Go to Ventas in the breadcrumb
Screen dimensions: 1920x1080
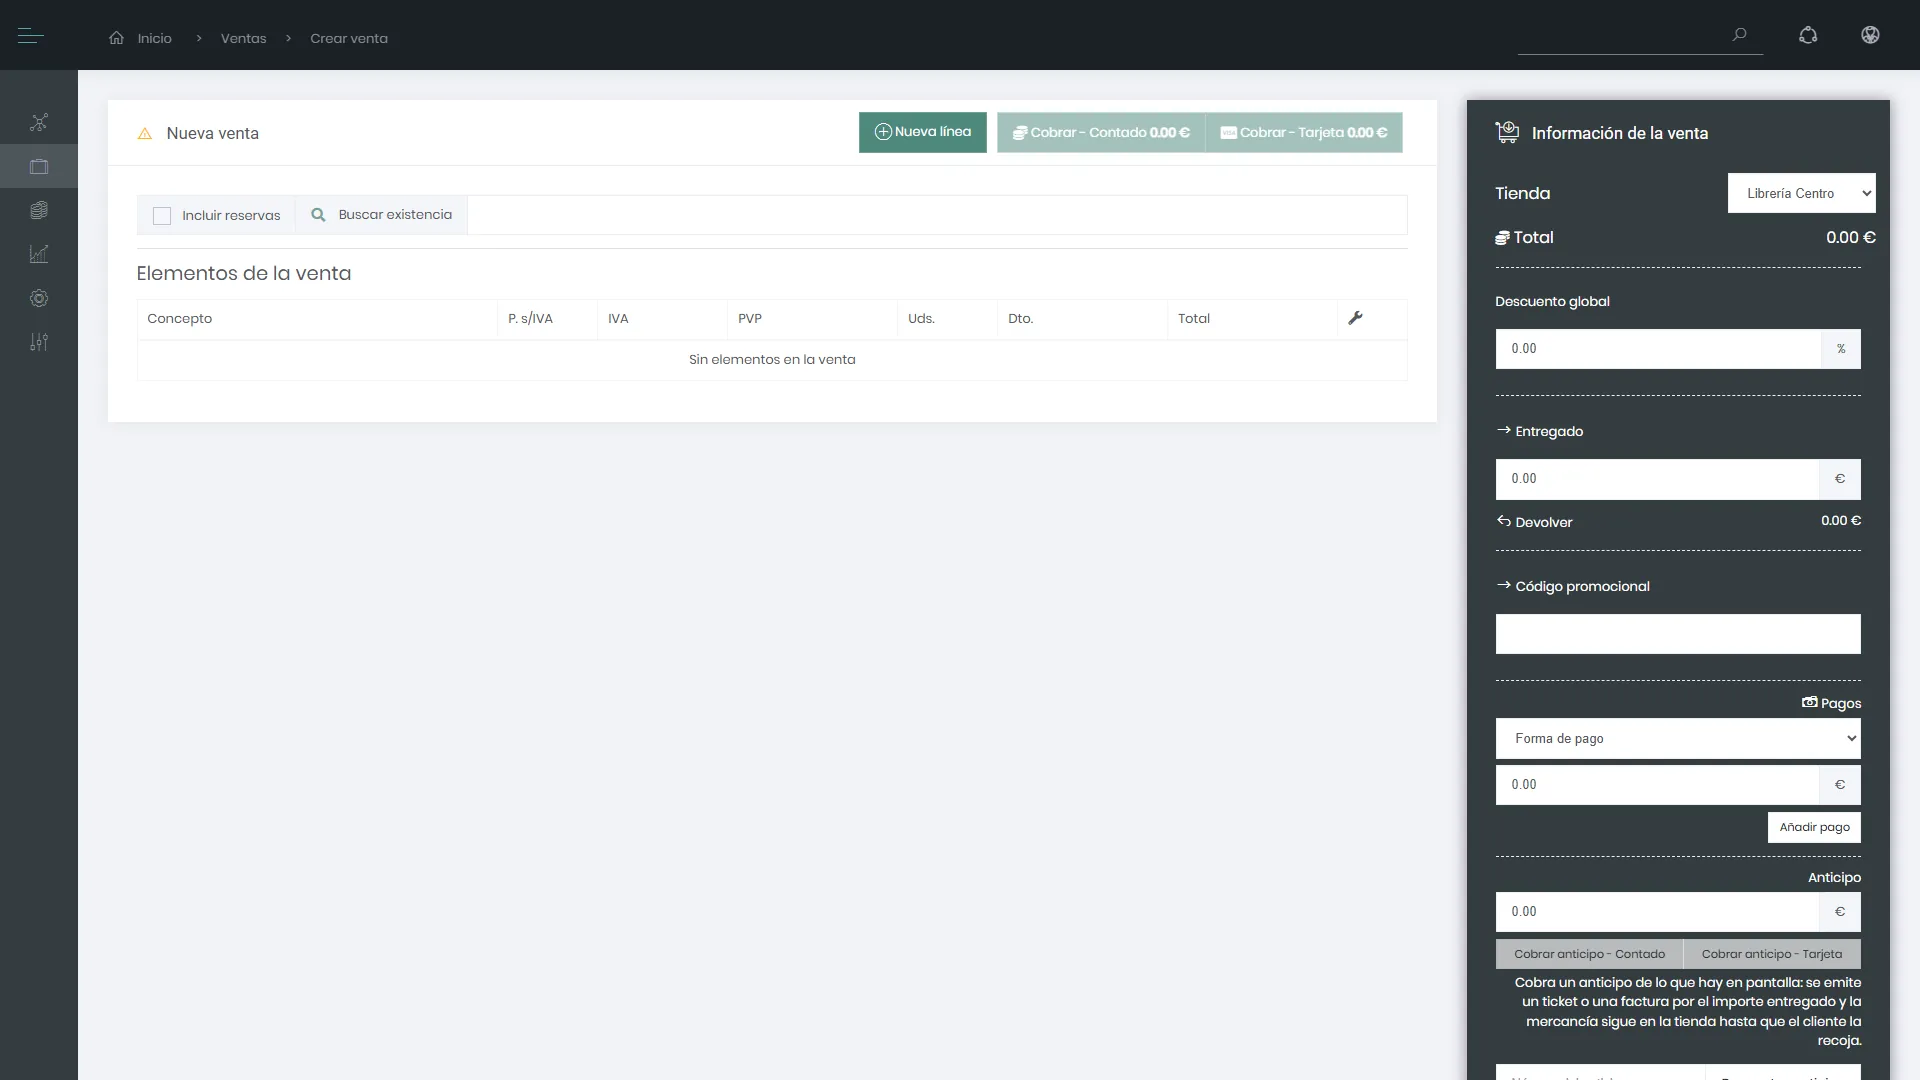[x=243, y=38]
